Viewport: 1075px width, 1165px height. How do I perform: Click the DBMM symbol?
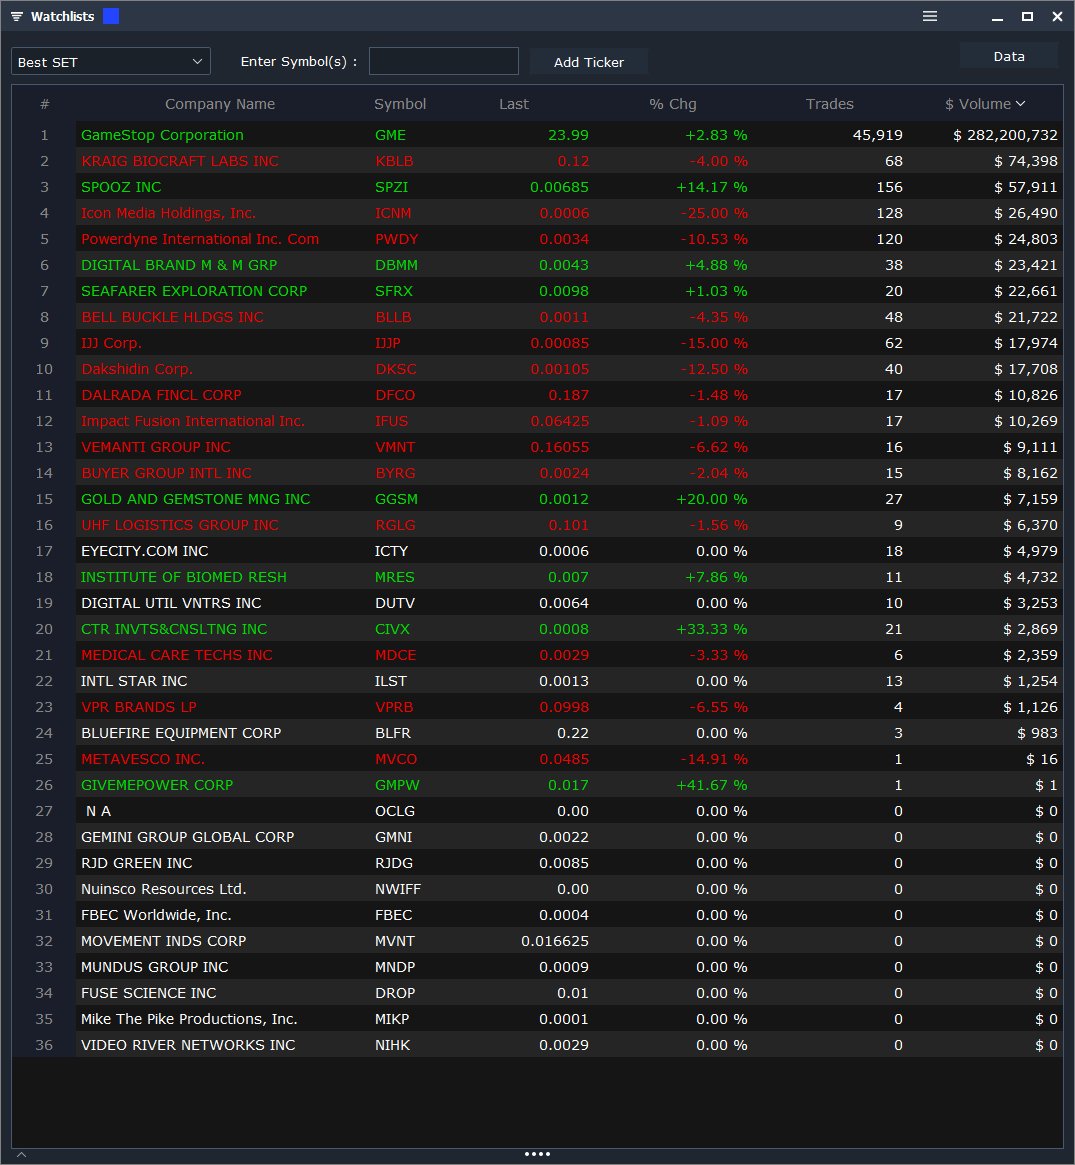(396, 265)
